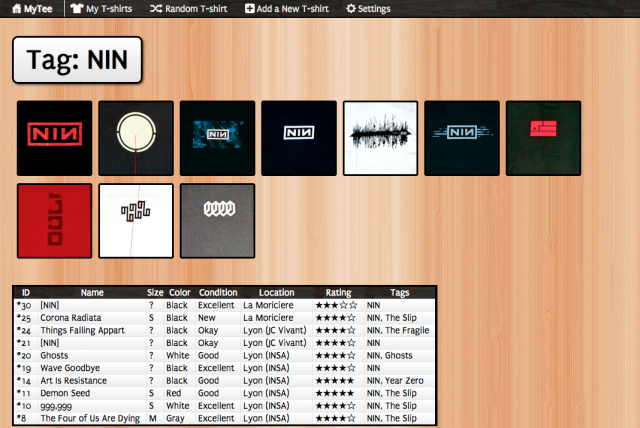The height and width of the screenshot is (428, 640).
Task: Open the gray shirt thumbnail
Action: tap(218, 221)
